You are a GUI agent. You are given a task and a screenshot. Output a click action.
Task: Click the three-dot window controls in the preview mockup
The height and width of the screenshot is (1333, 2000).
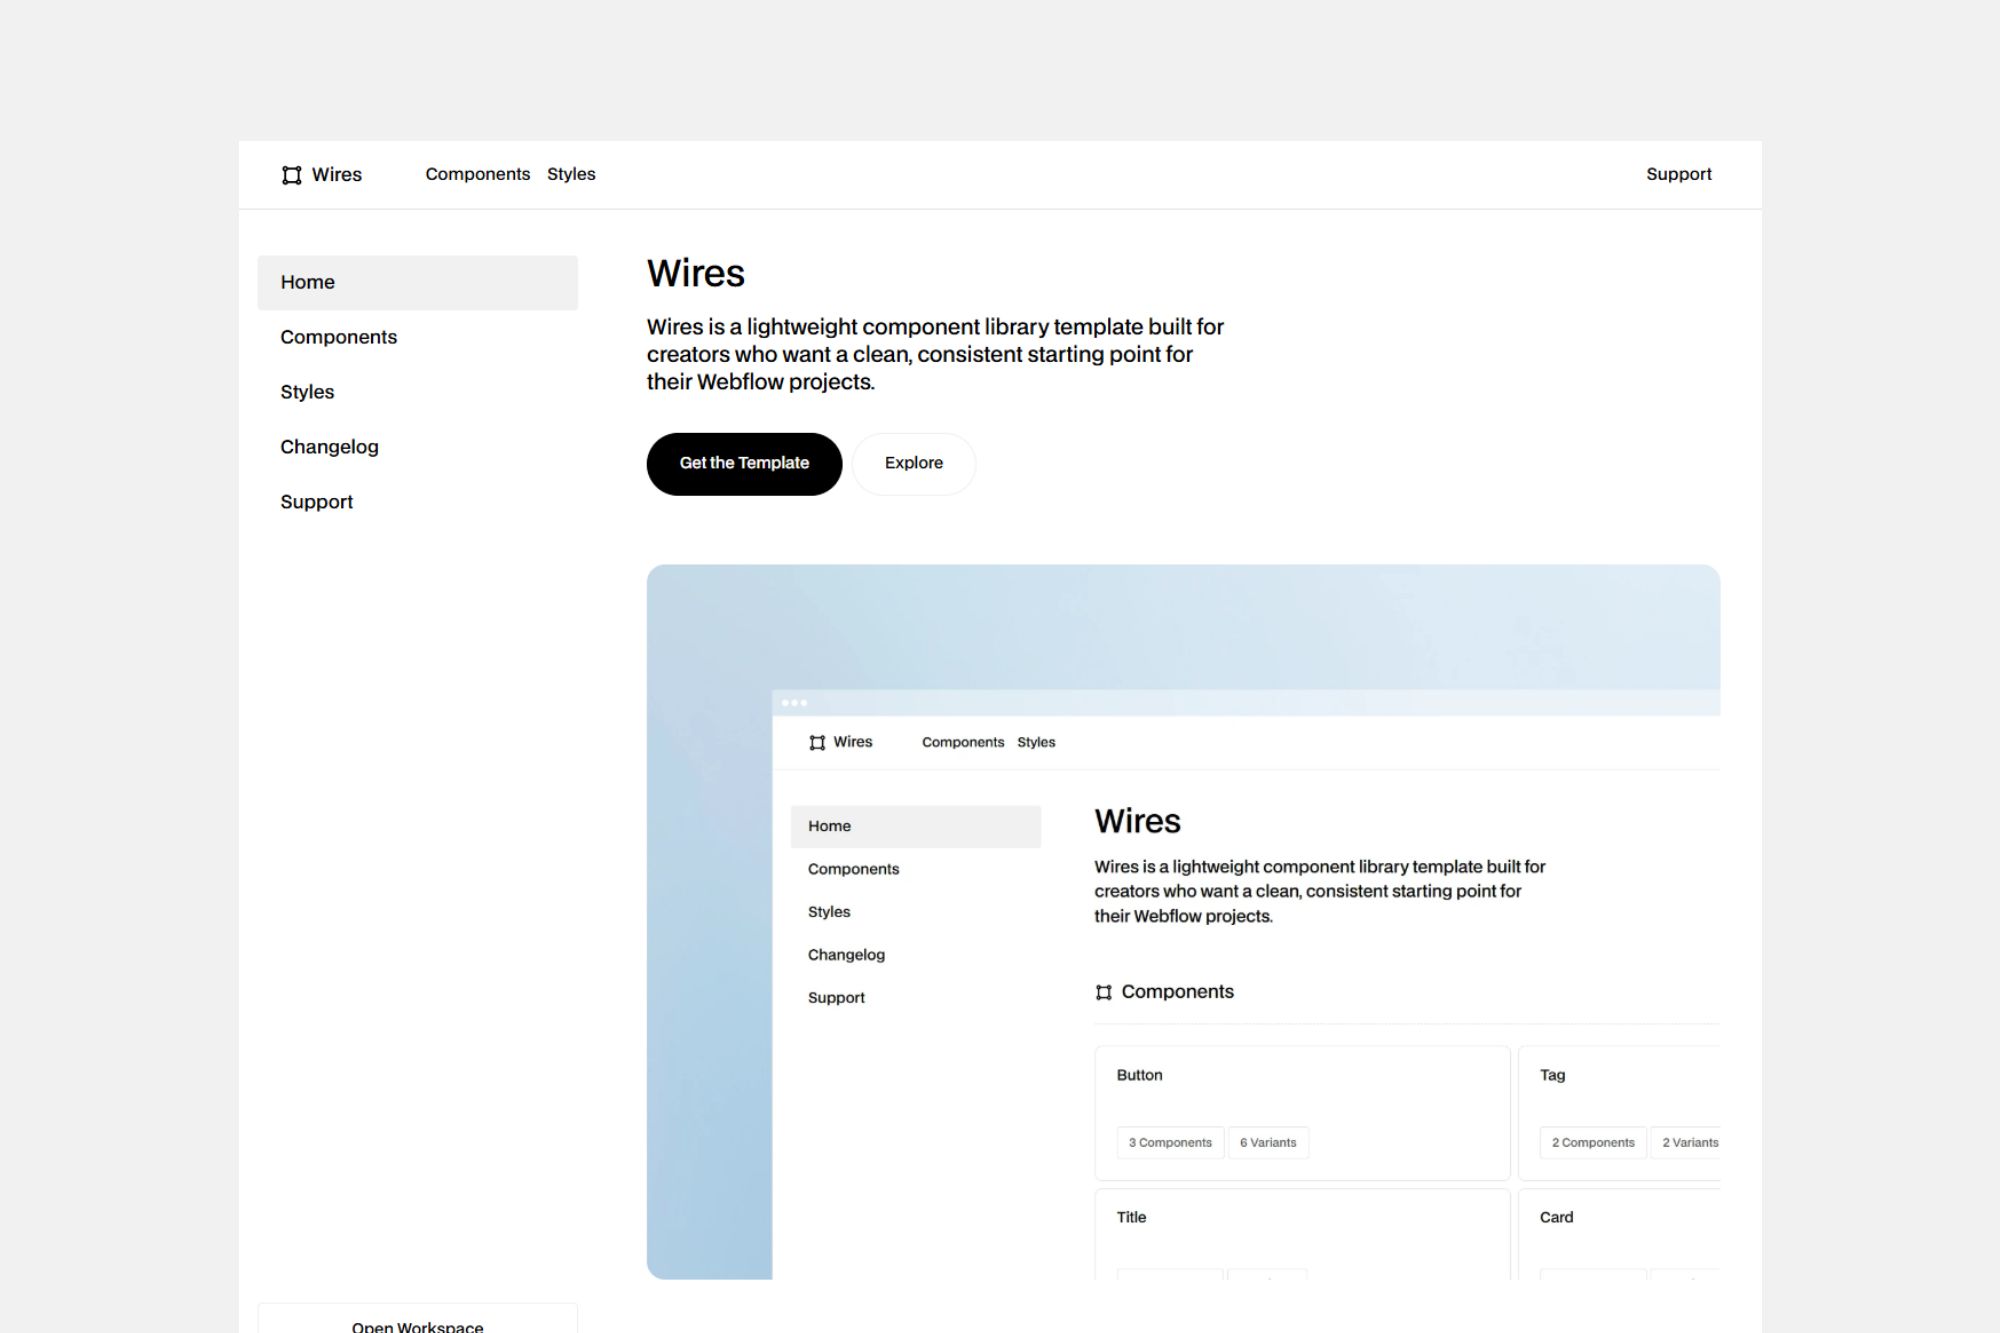[794, 703]
